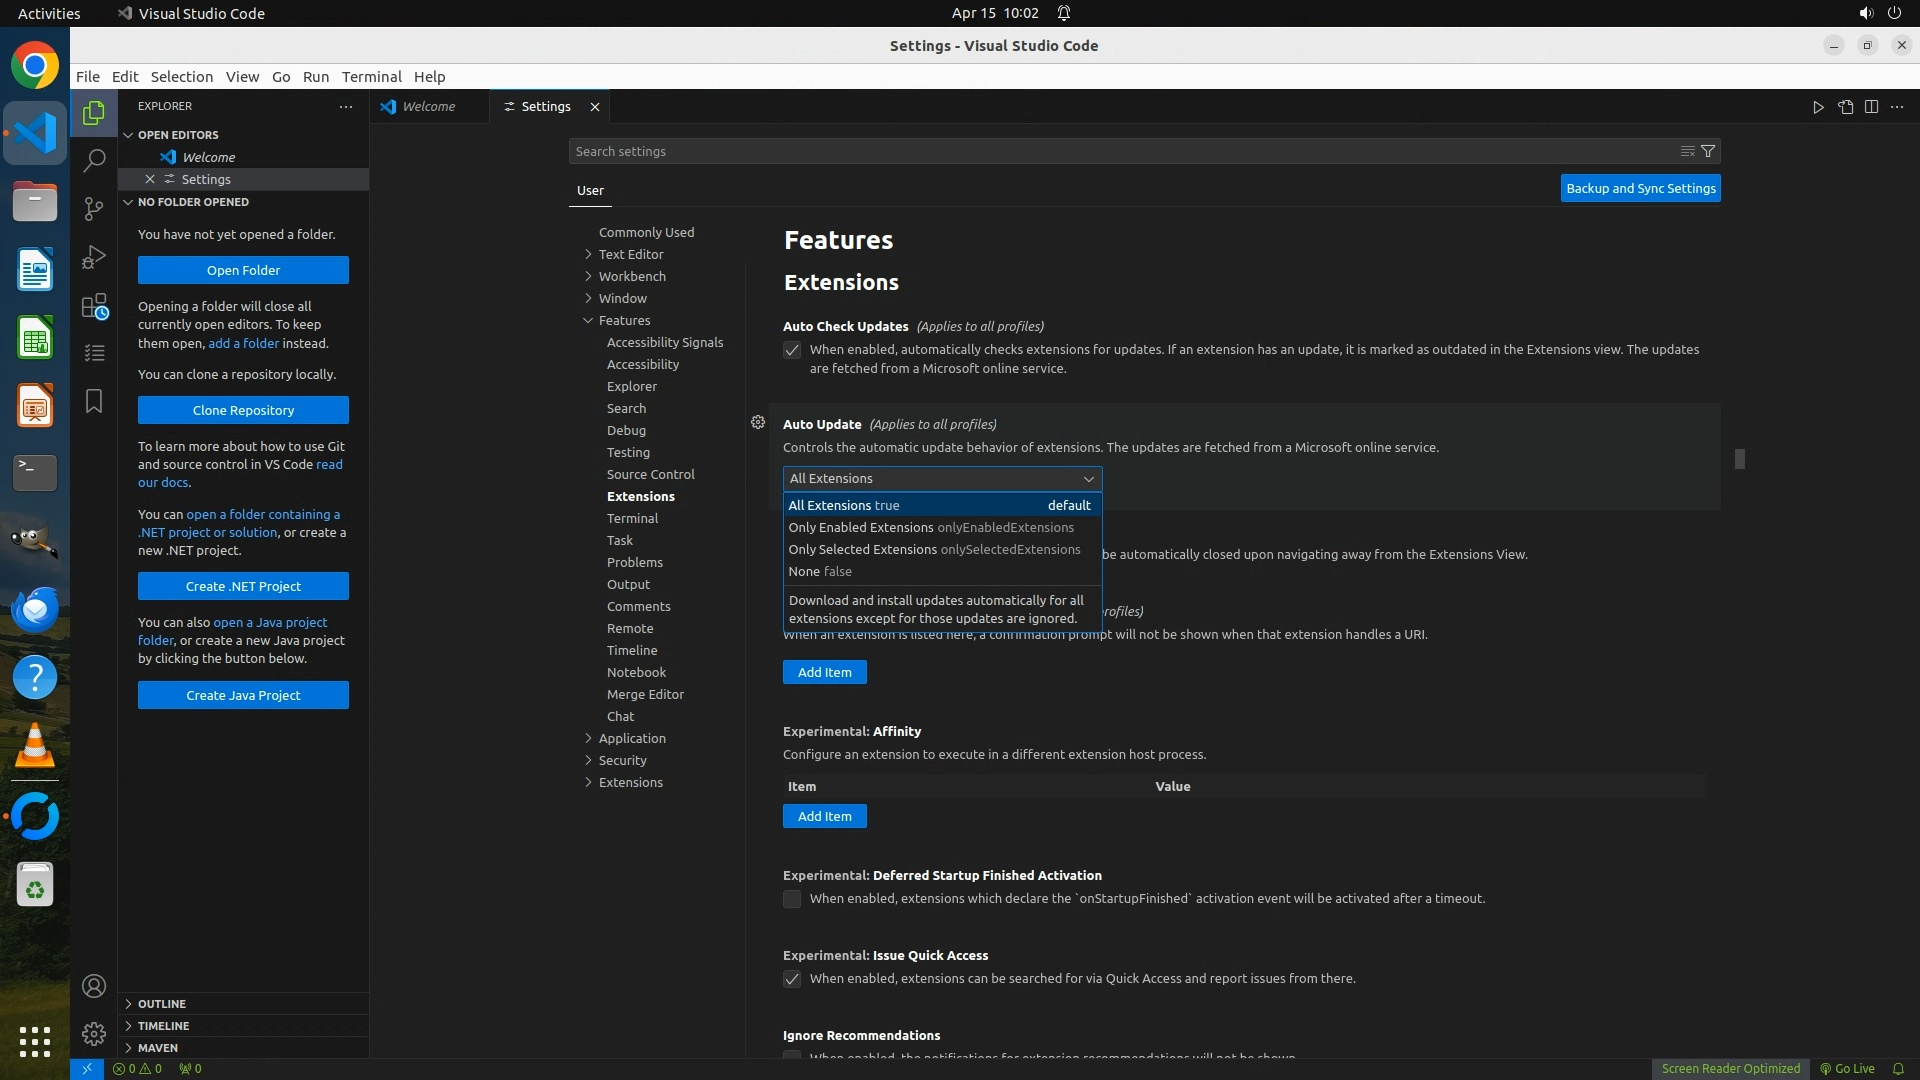
Task: Click the Search settings input field
Action: tap(1120, 151)
